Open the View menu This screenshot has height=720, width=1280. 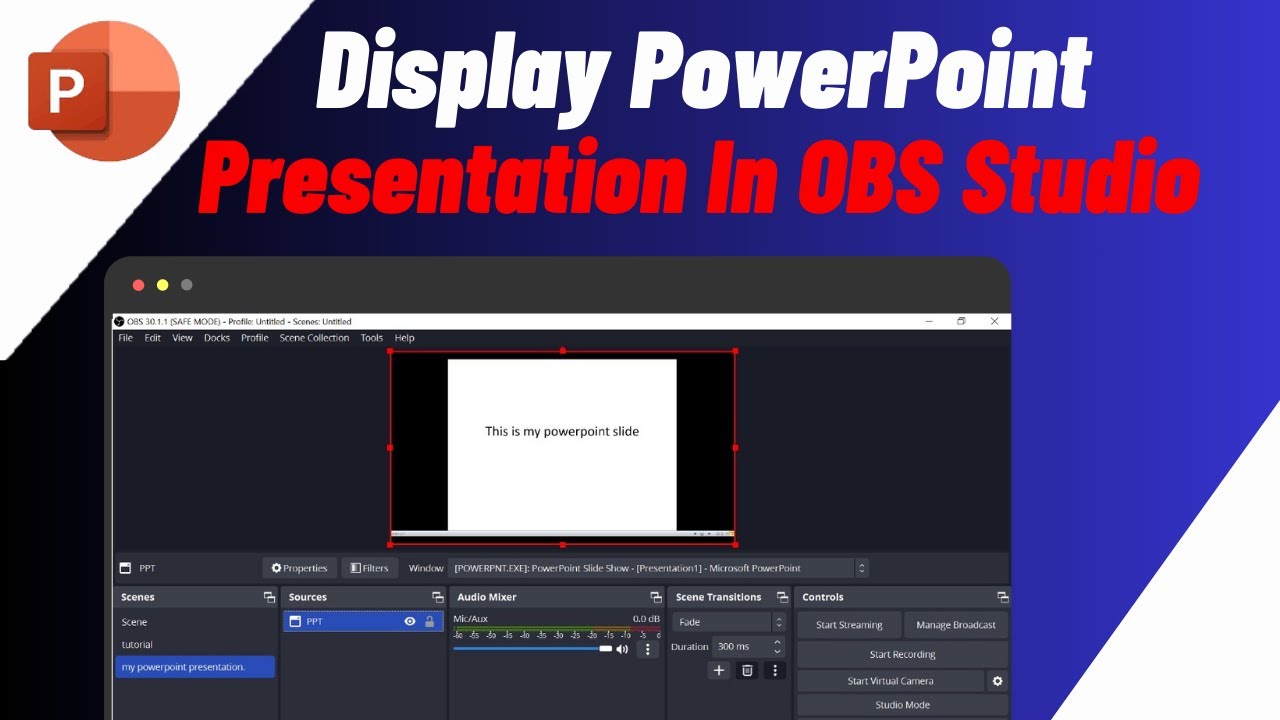(x=182, y=338)
